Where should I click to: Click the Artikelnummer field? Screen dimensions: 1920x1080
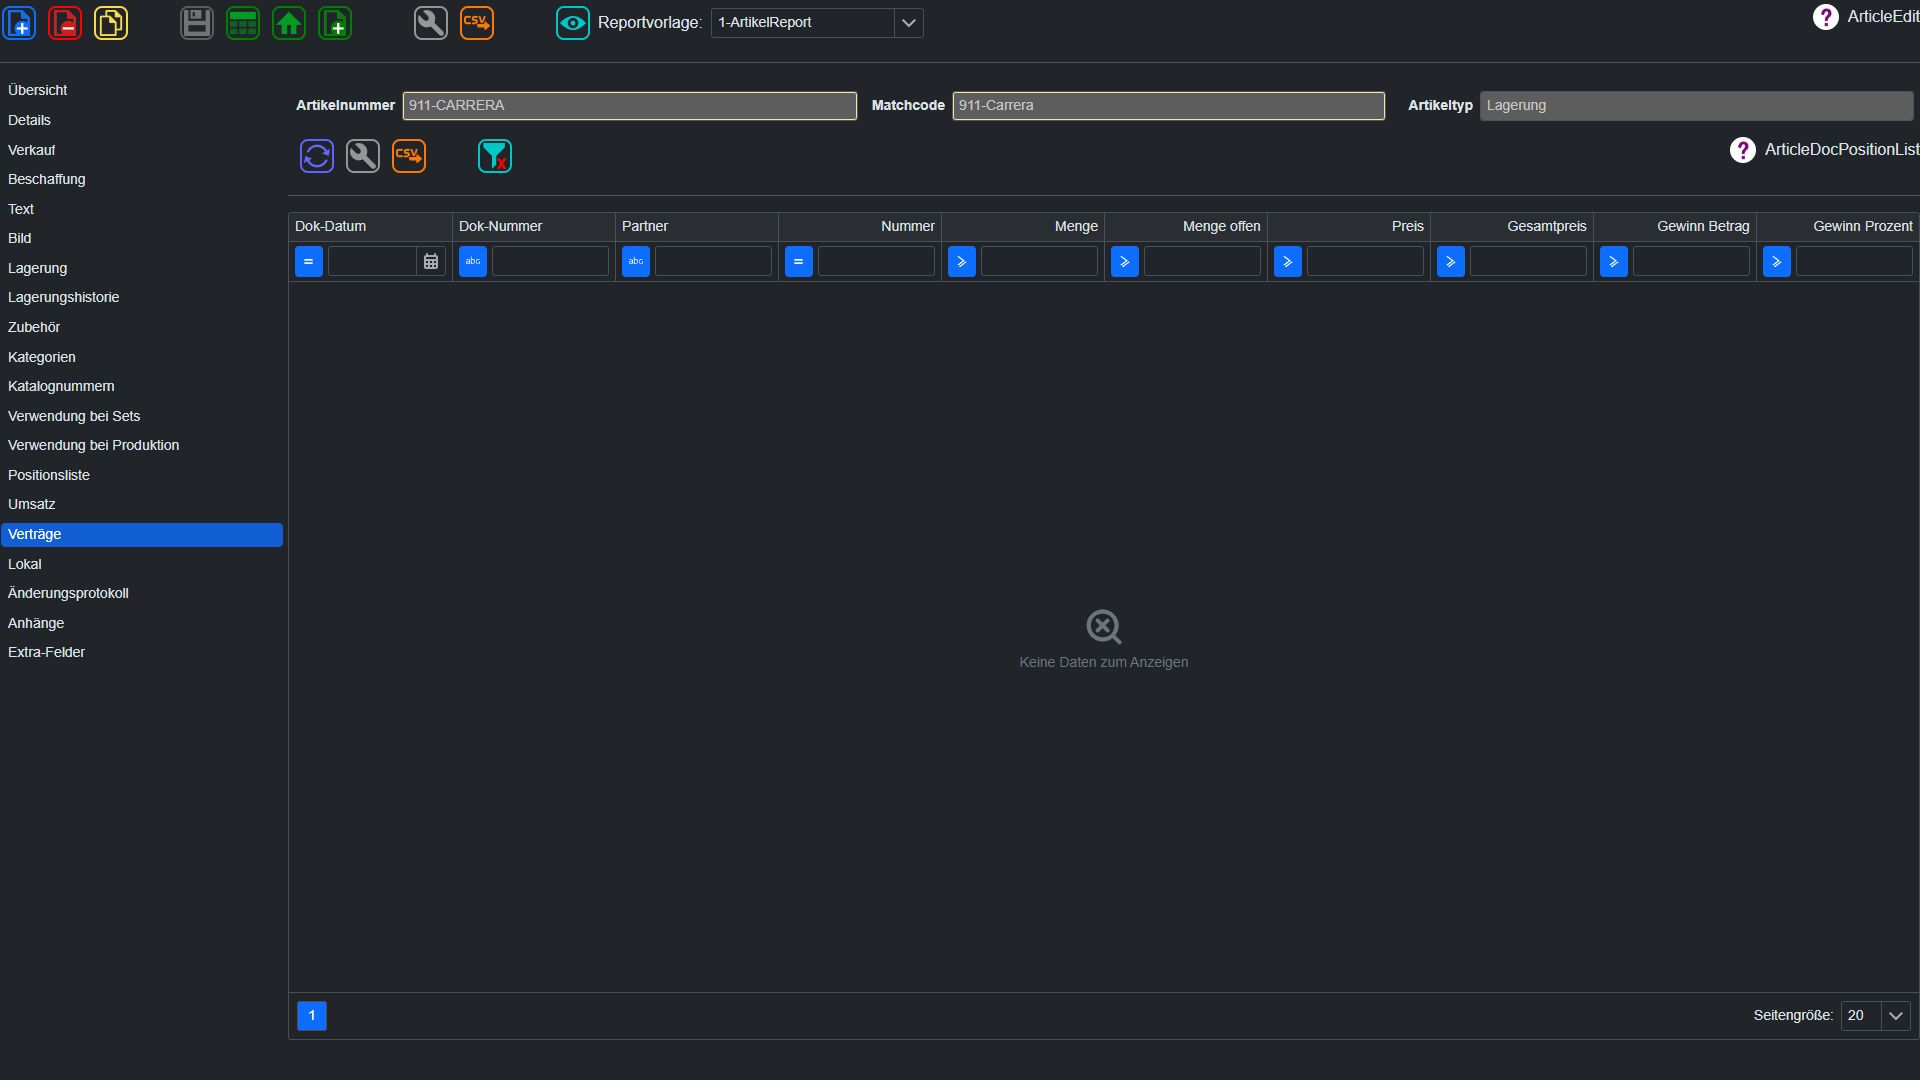point(630,105)
